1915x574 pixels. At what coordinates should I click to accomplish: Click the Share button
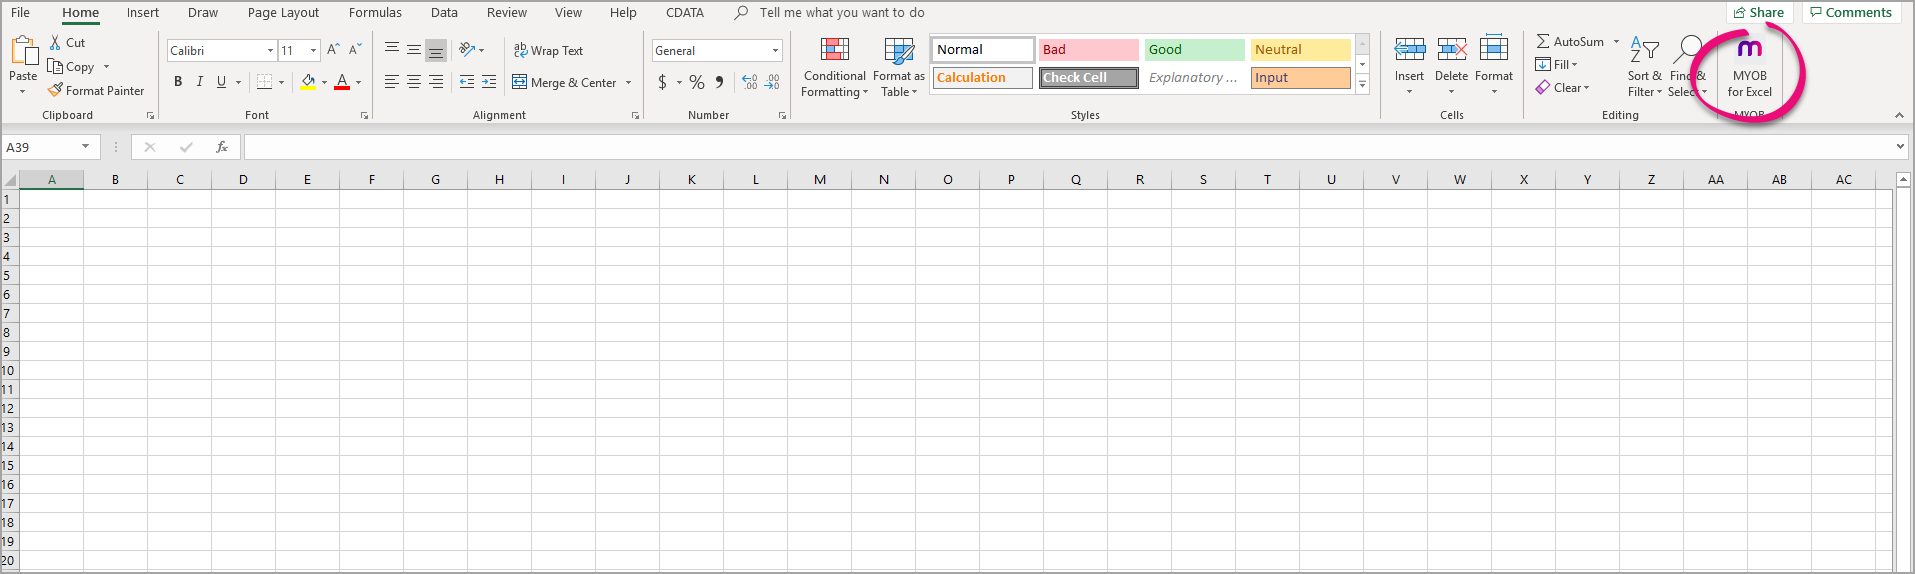click(1759, 12)
